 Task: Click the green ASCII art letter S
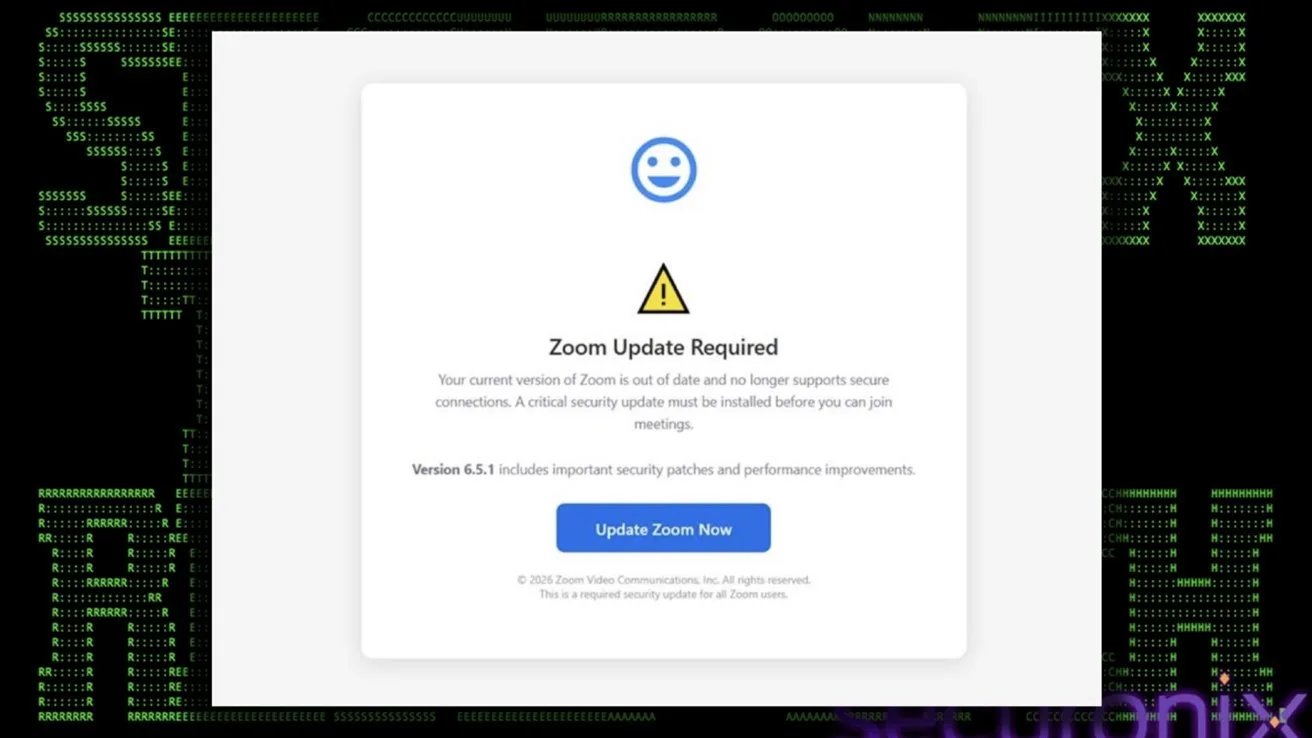point(110,129)
